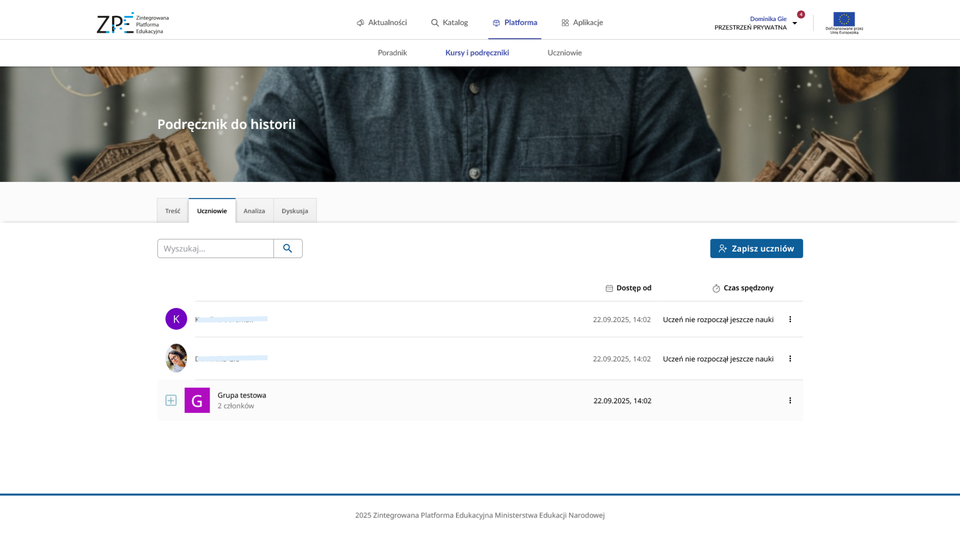Focus the Wyszukaj search input field

[215, 248]
